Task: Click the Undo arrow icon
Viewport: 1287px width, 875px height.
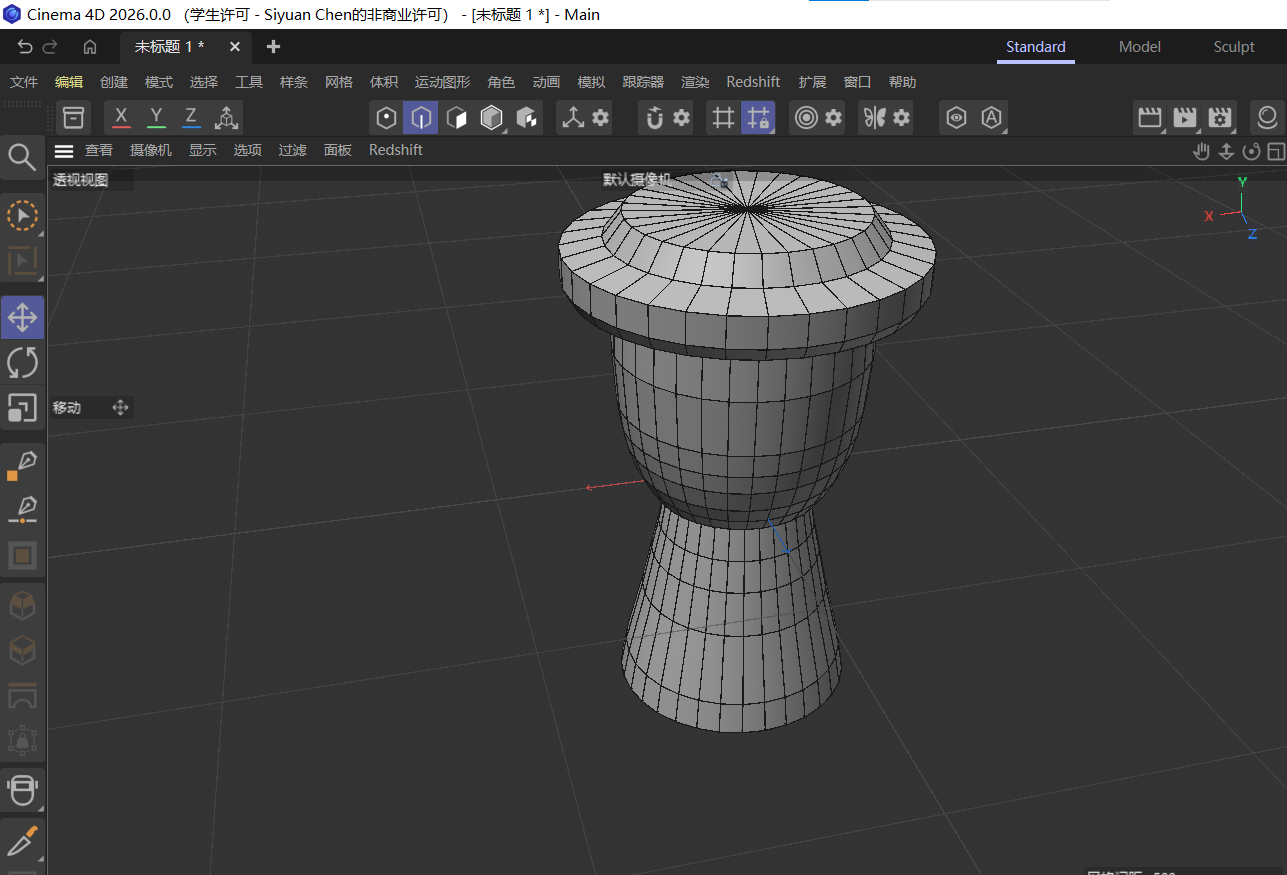Action: click(22, 46)
